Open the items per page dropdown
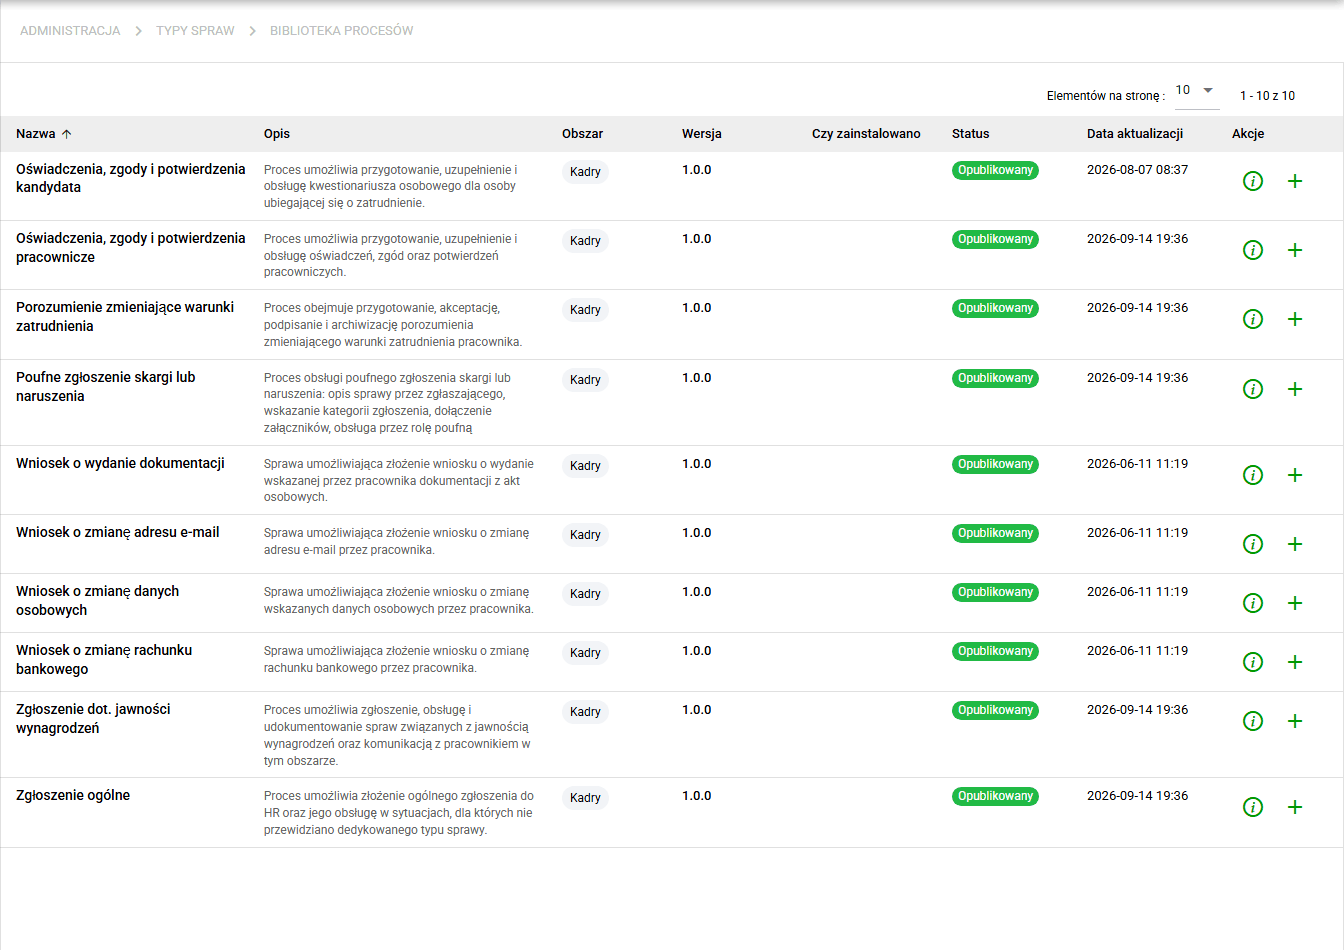Viewport: 1344px width, 950px height. (x=1197, y=92)
